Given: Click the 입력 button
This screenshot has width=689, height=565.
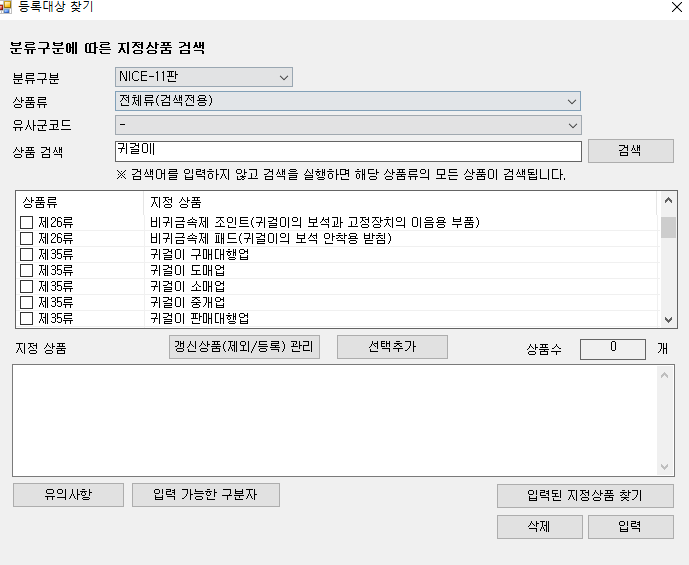Looking at the screenshot, I should coord(631,527).
